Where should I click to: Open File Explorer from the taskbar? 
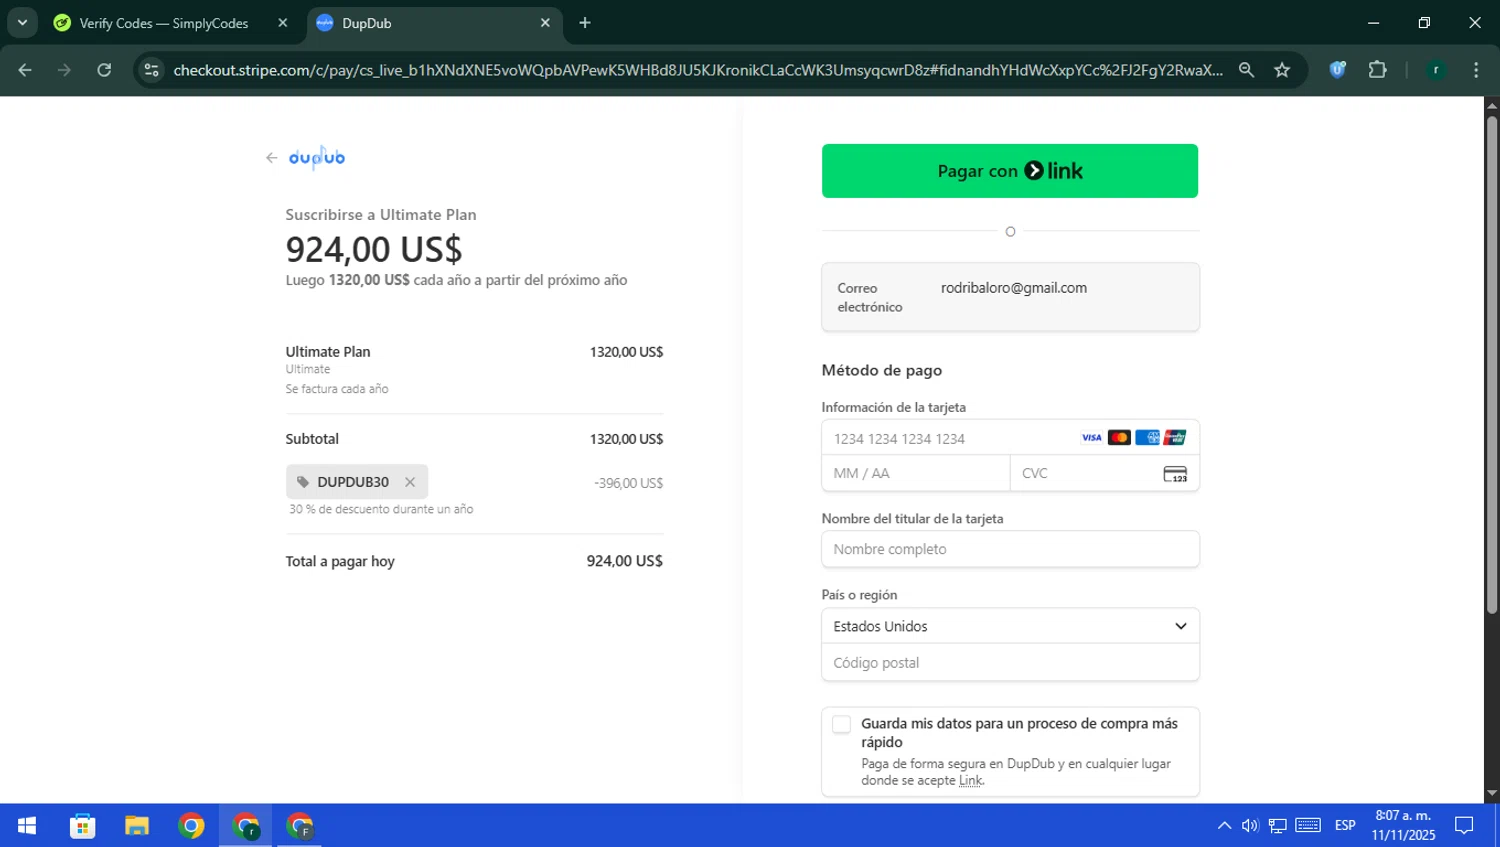coord(137,826)
